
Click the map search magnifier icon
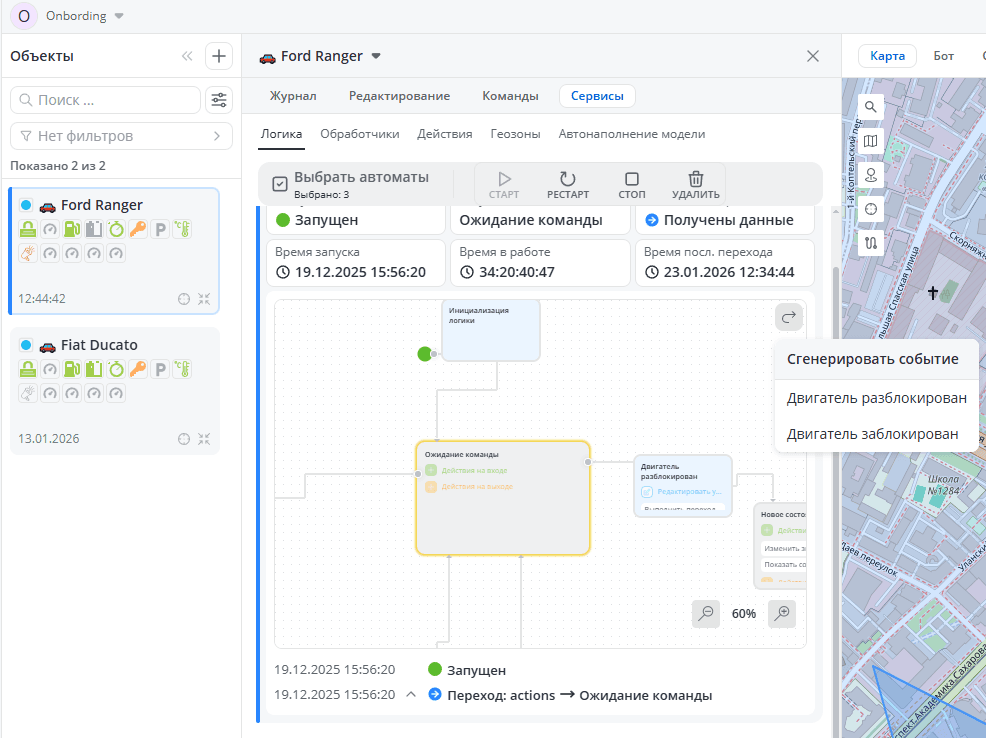pyautogui.click(x=871, y=107)
